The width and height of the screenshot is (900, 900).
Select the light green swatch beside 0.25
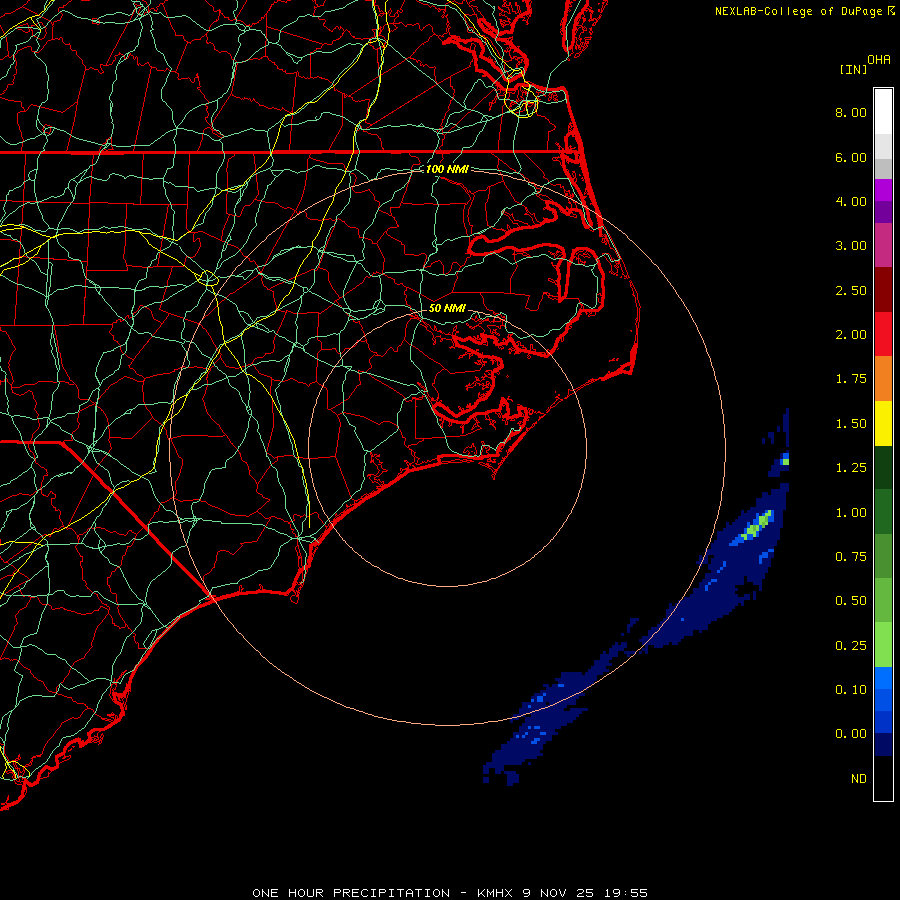883,645
